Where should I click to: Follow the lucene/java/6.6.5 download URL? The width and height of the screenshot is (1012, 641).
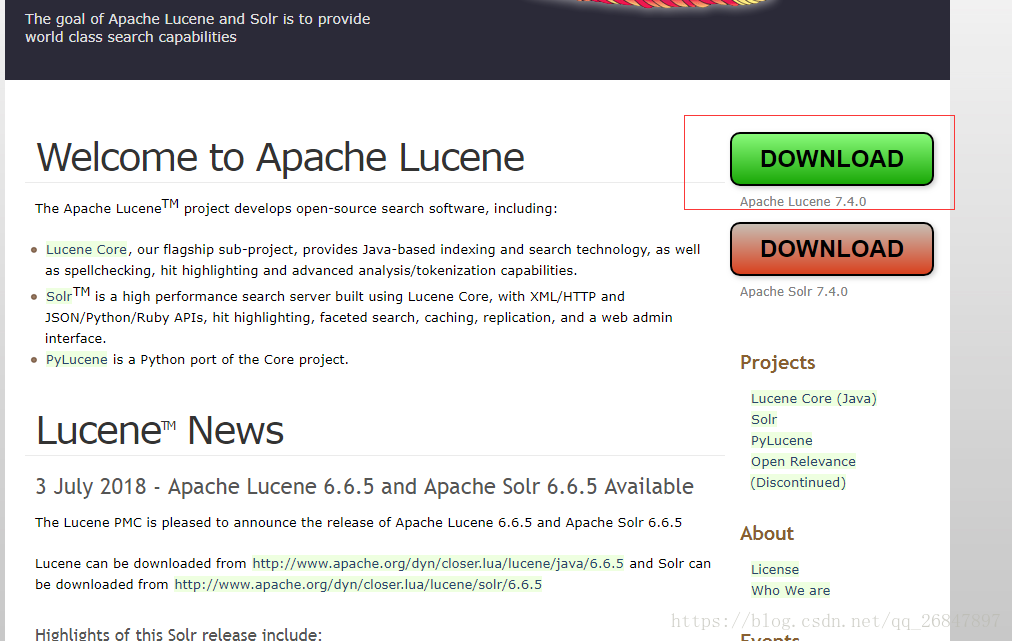[x=438, y=564]
